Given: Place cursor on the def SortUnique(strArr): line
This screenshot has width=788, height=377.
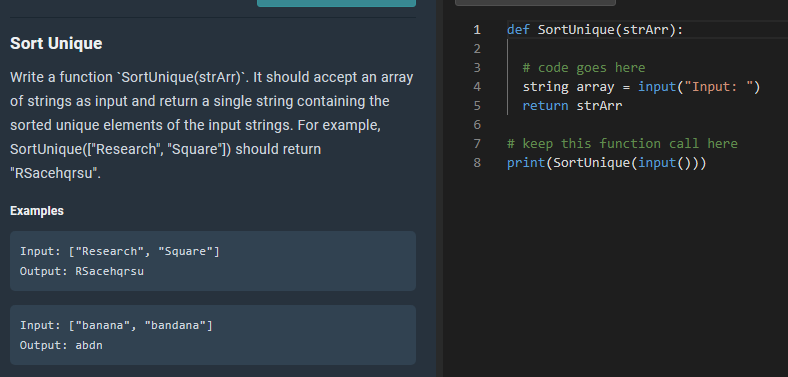Looking at the screenshot, I should click(x=595, y=30).
